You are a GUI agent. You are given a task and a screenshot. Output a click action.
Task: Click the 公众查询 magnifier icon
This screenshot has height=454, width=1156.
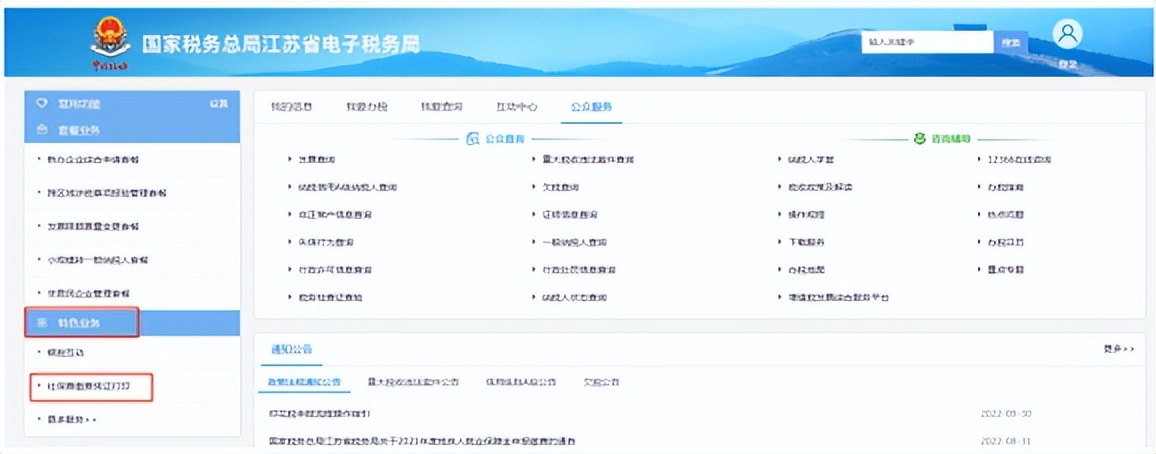[473, 139]
